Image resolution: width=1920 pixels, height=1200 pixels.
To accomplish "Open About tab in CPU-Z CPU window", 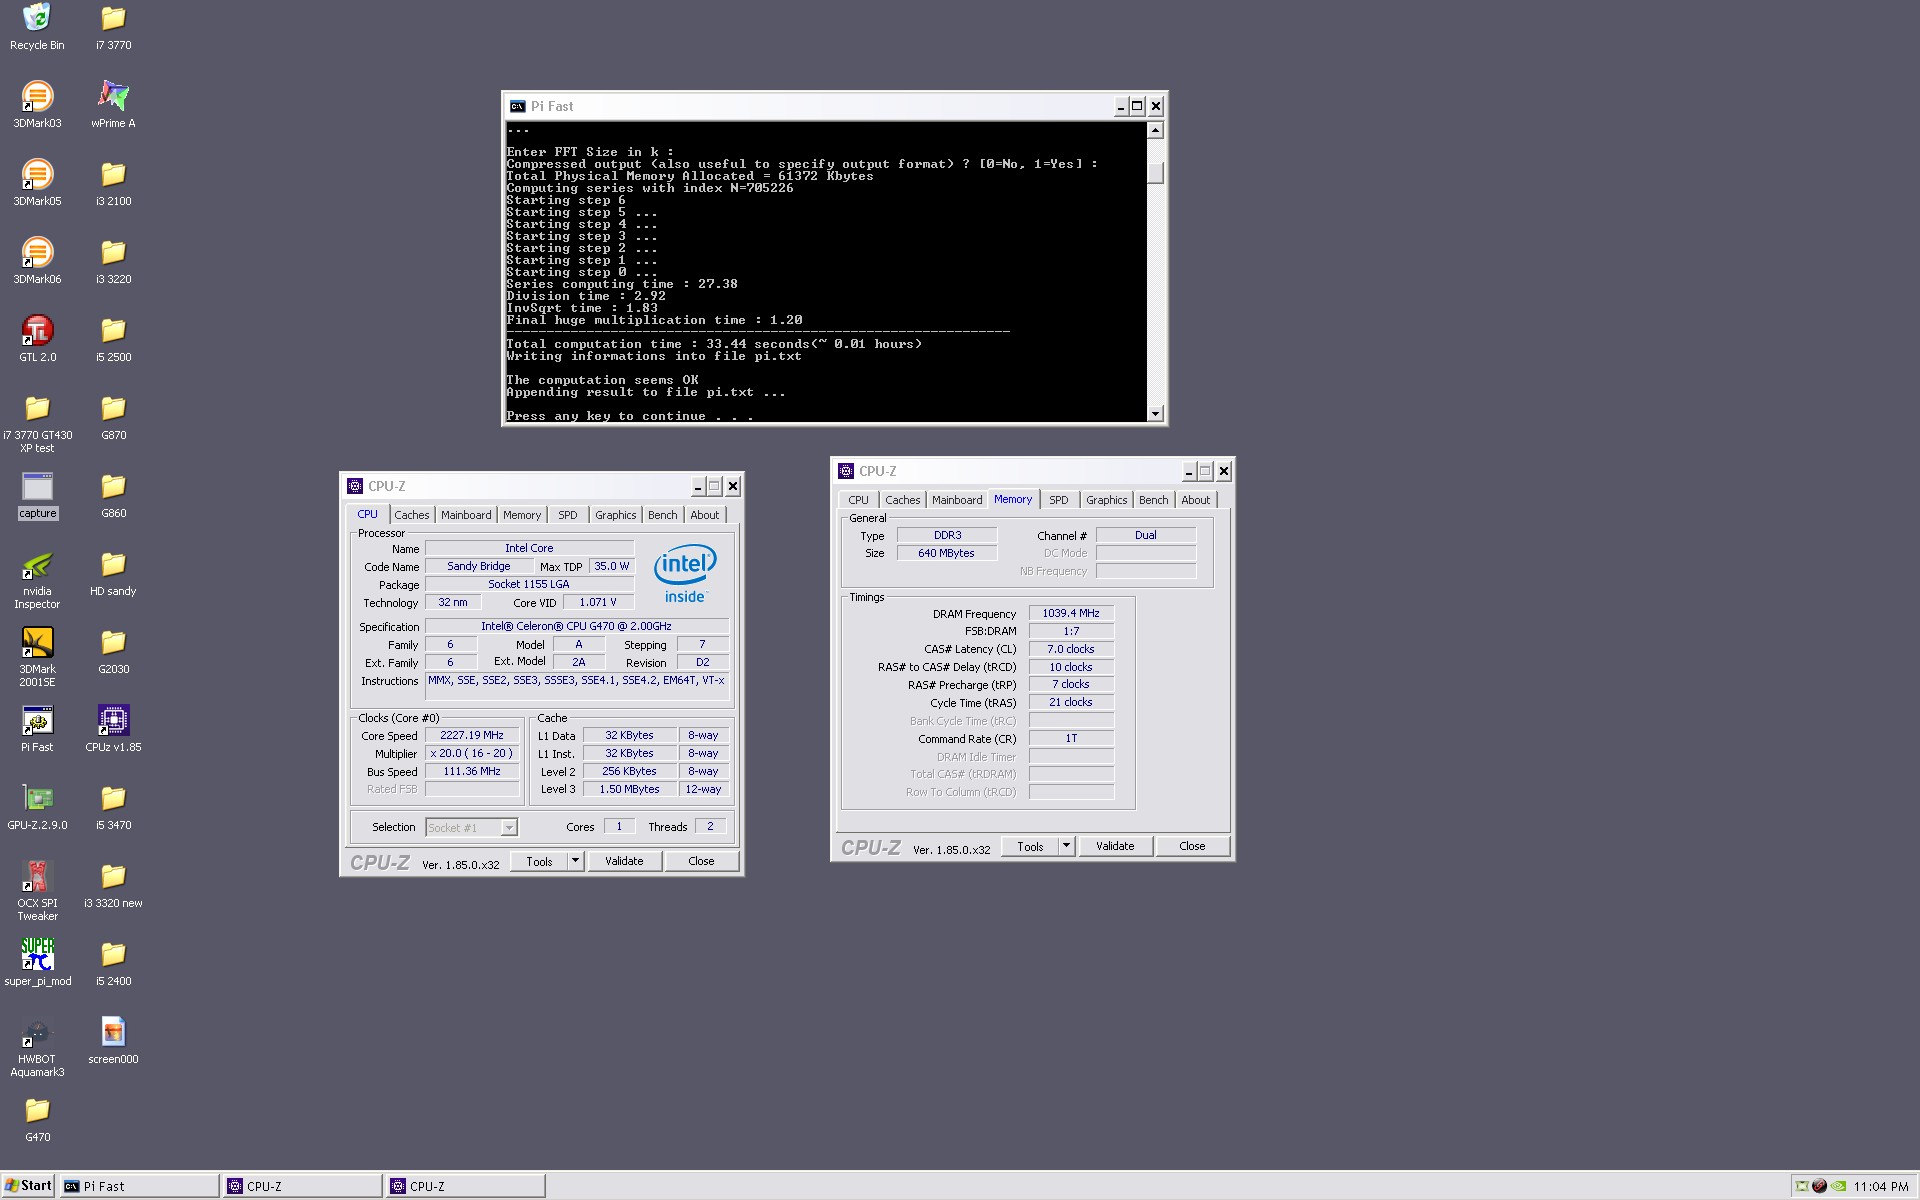I will click(704, 515).
